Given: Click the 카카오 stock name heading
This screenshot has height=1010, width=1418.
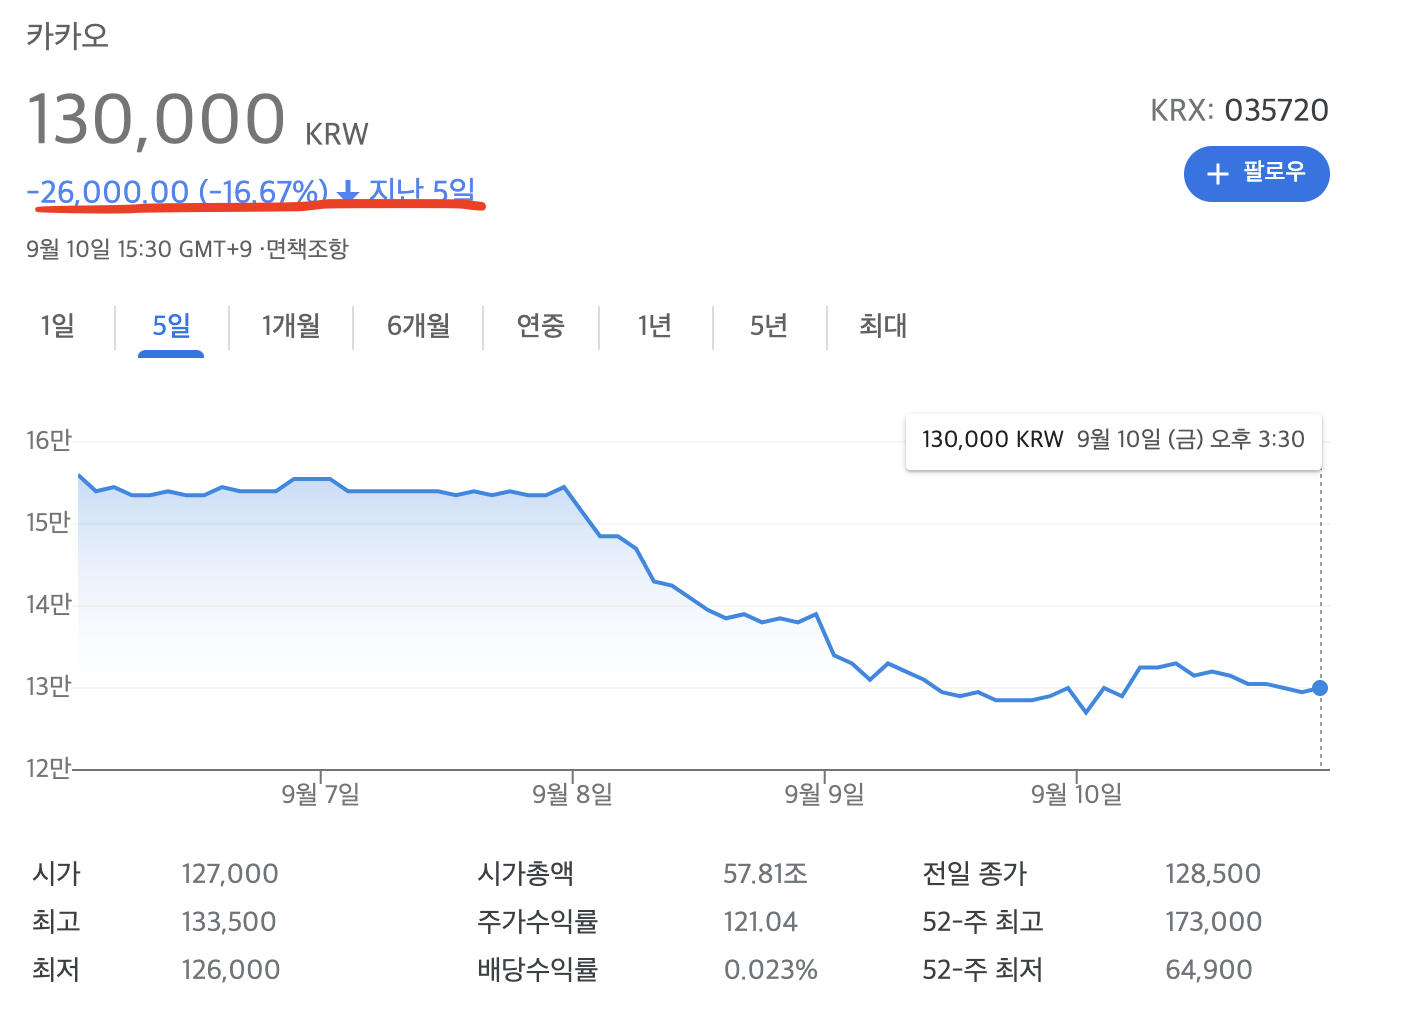Looking at the screenshot, I should point(67,36).
